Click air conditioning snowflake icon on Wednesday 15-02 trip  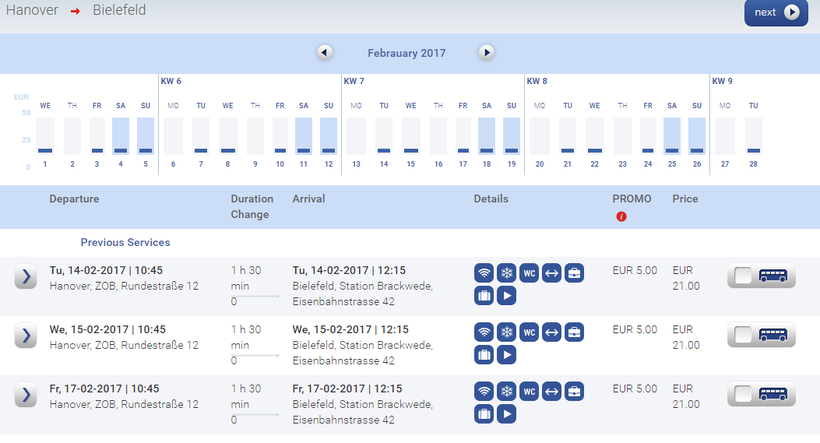coord(507,332)
